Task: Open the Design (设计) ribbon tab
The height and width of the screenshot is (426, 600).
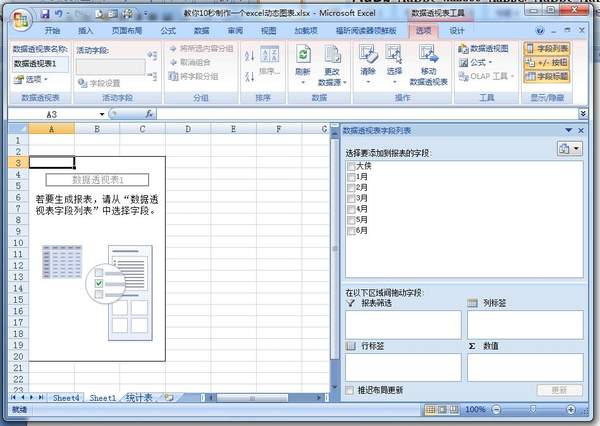Action: pos(457,31)
